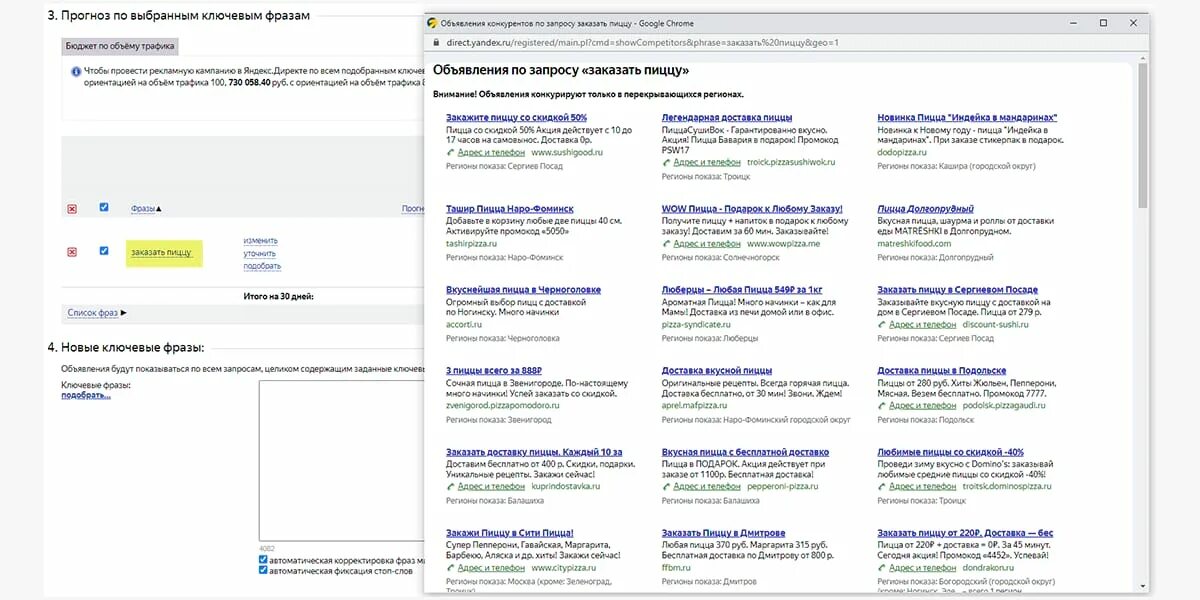This screenshot has width=1200, height=600.
Task: Click the blue info icon beside the budget notice
Action: click(75, 72)
